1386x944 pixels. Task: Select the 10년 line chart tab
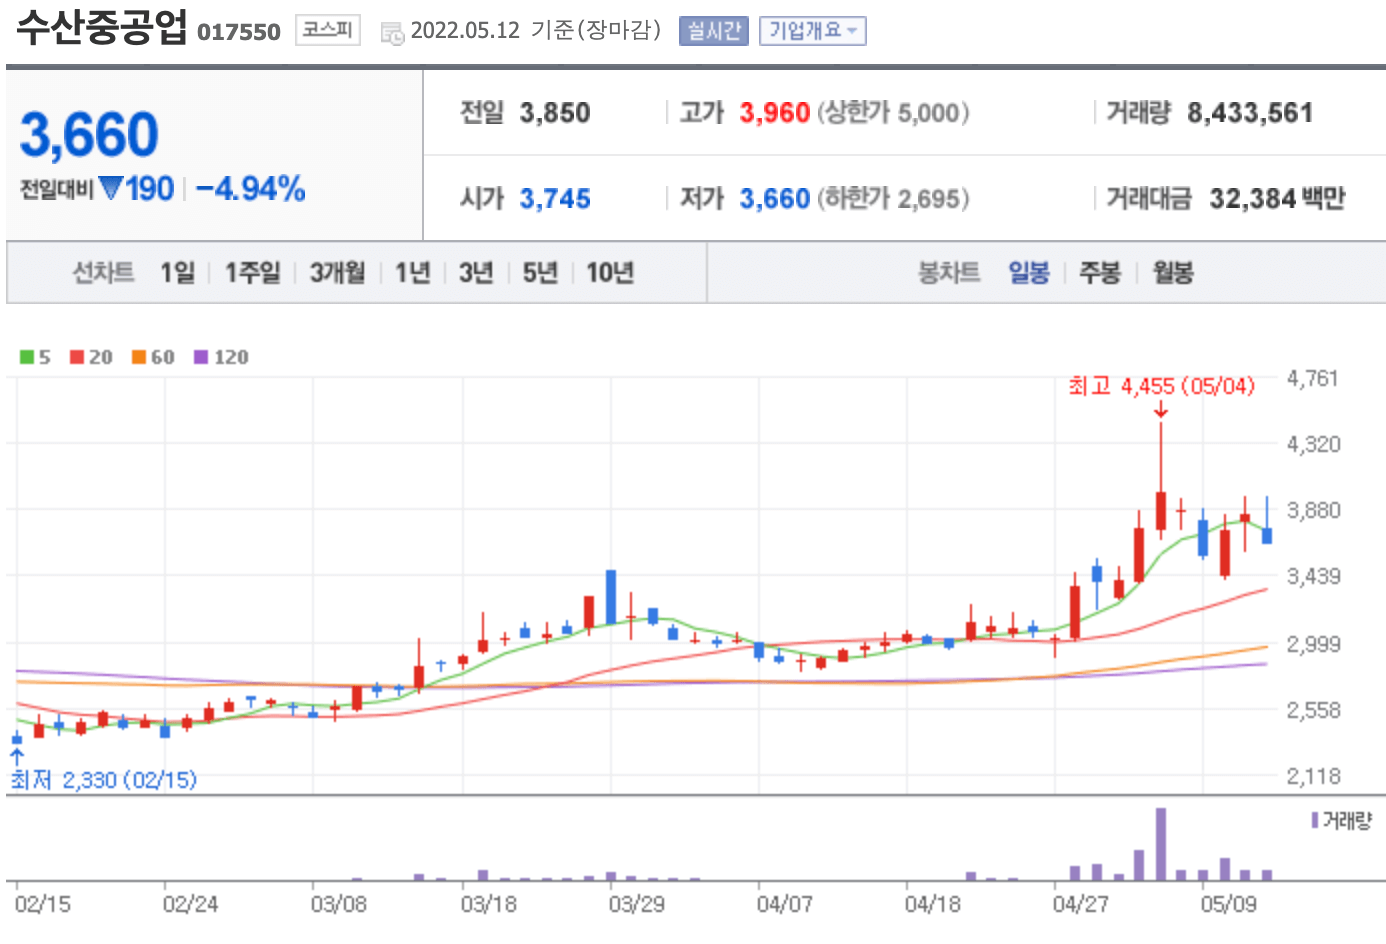pyautogui.click(x=610, y=272)
